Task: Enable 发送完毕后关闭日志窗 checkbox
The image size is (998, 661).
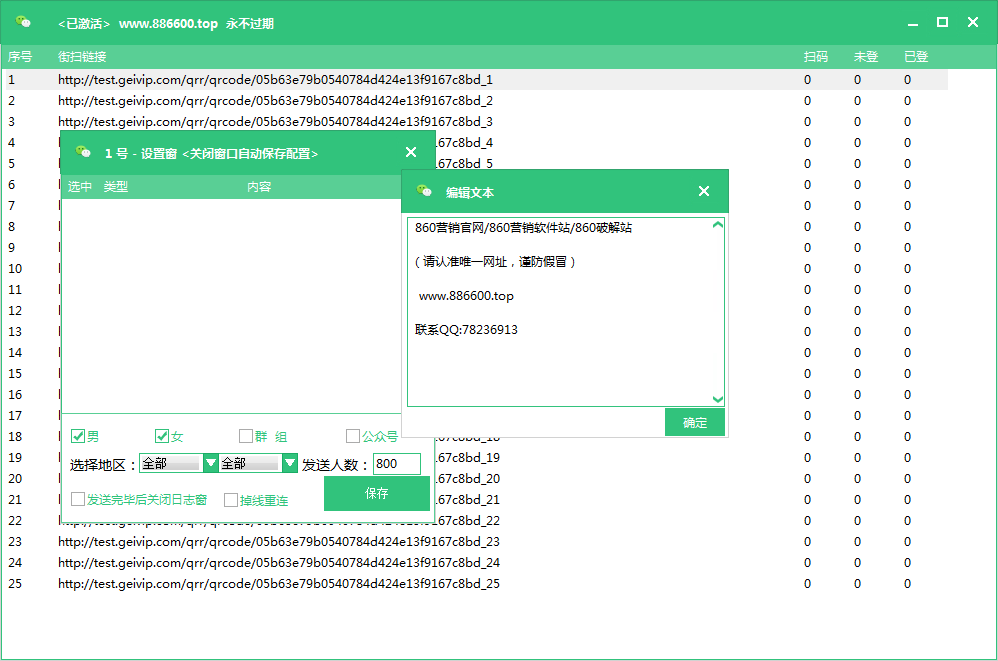Action: click(x=78, y=499)
